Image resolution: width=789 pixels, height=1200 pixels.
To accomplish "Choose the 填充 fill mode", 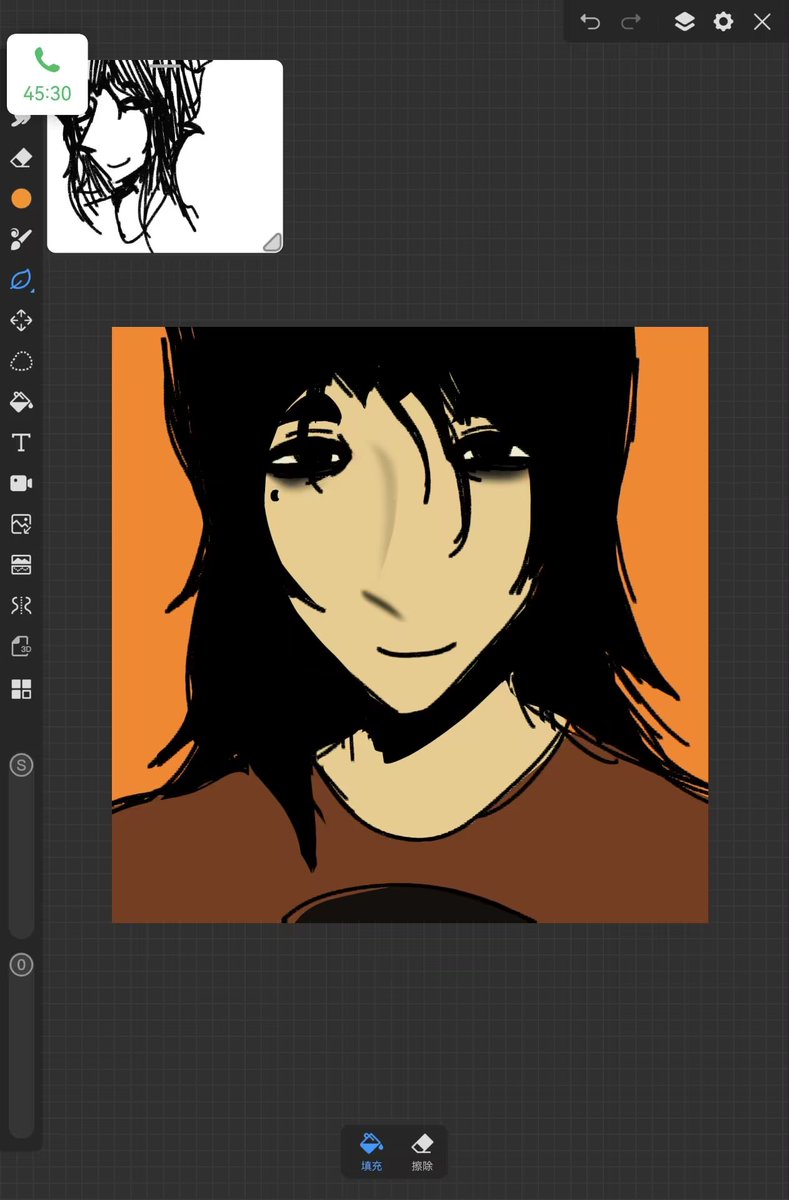I will [x=371, y=1153].
